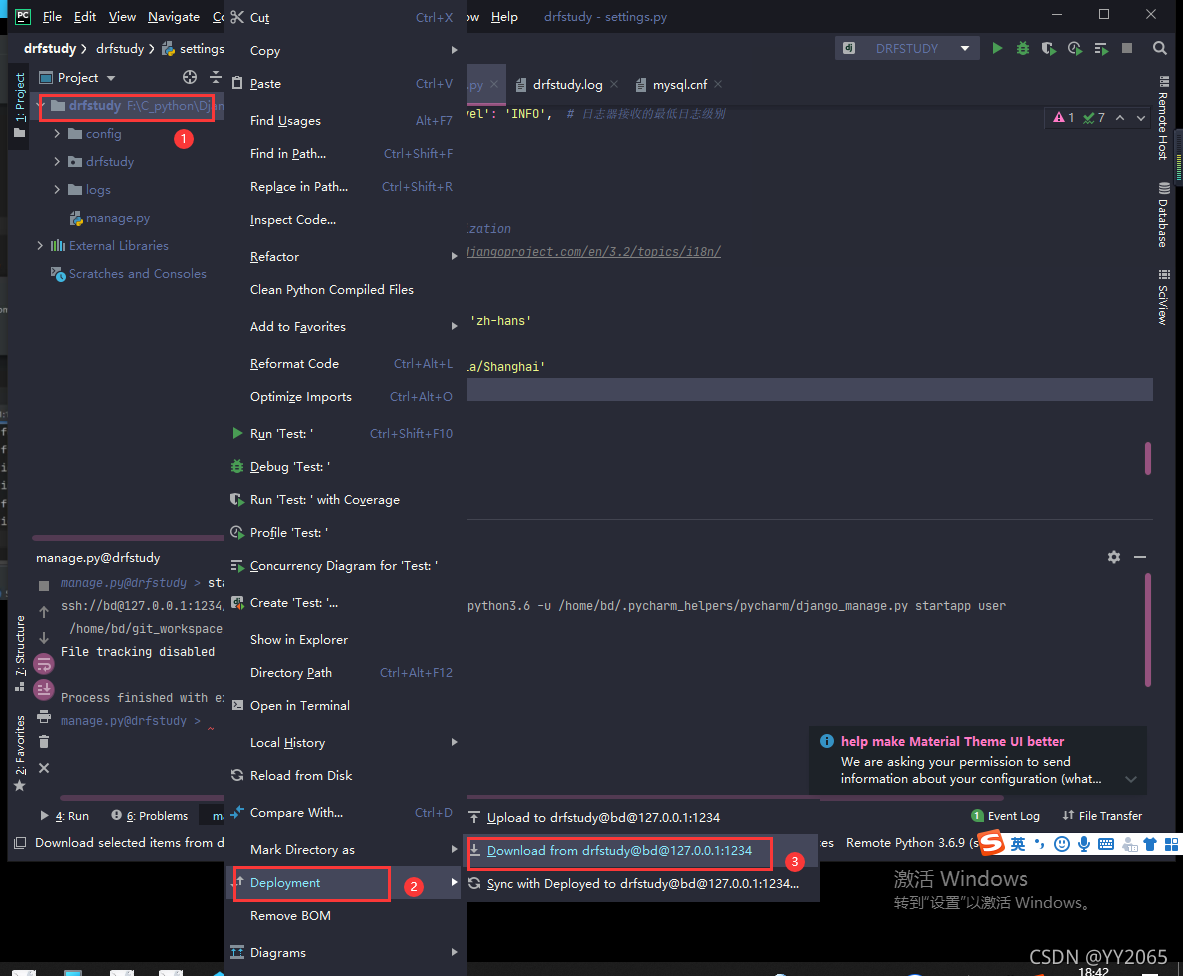Select Sync with Deployed option
This screenshot has height=976, width=1183.
[643, 884]
